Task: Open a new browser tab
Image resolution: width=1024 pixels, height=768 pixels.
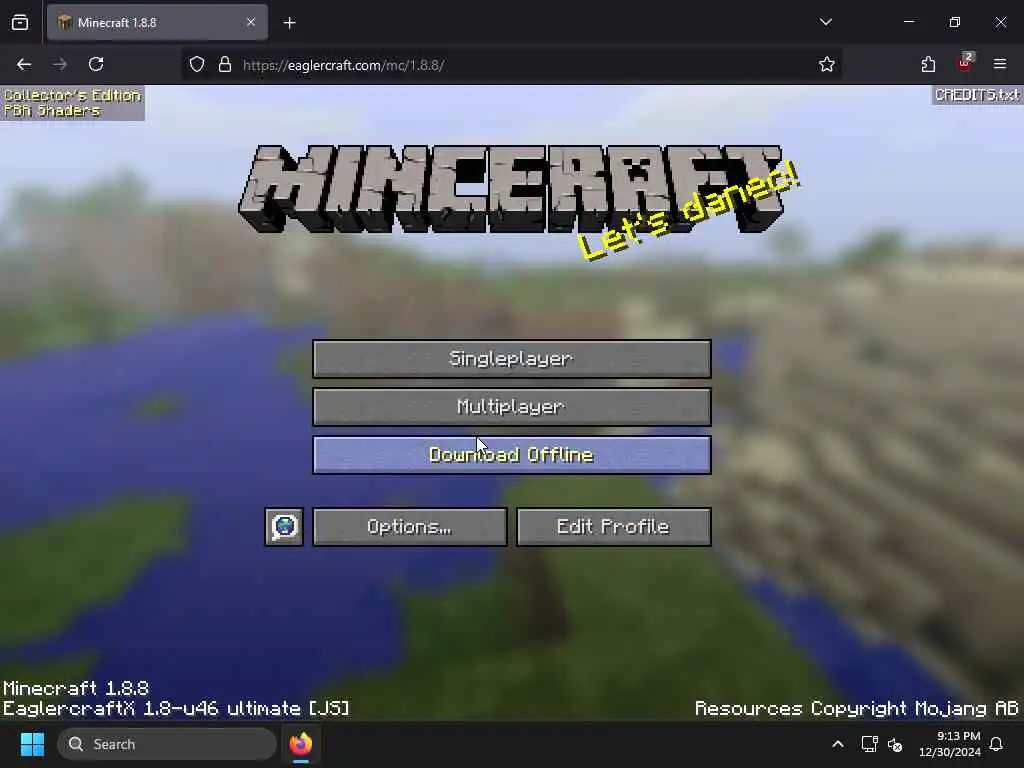Action: pyautogui.click(x=289, y=23)
